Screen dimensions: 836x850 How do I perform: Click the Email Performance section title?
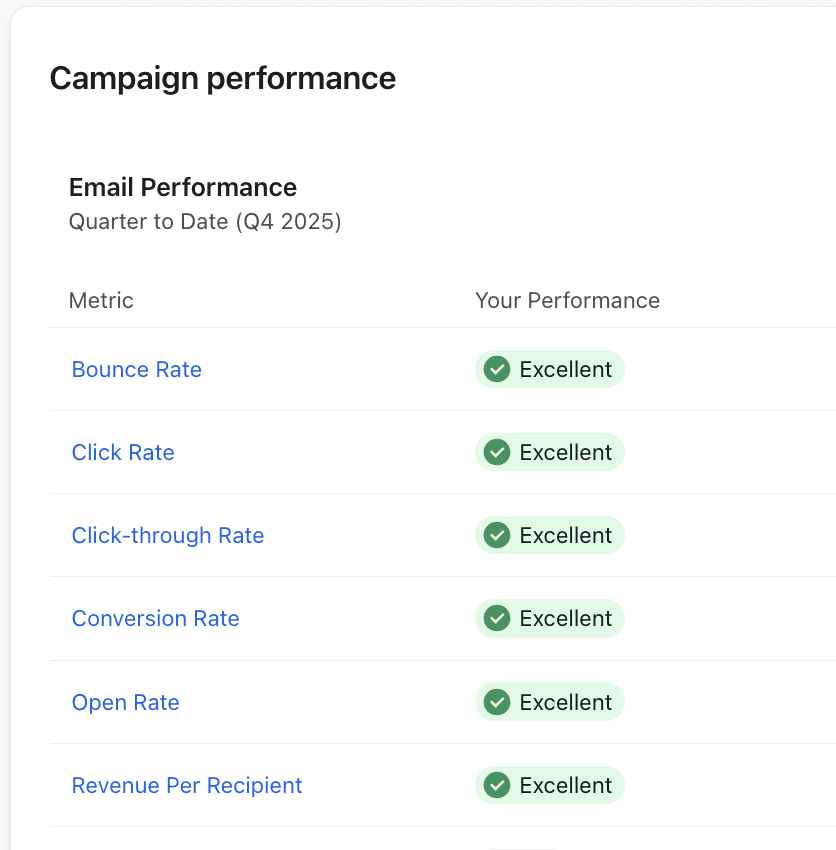pos(183,188)
